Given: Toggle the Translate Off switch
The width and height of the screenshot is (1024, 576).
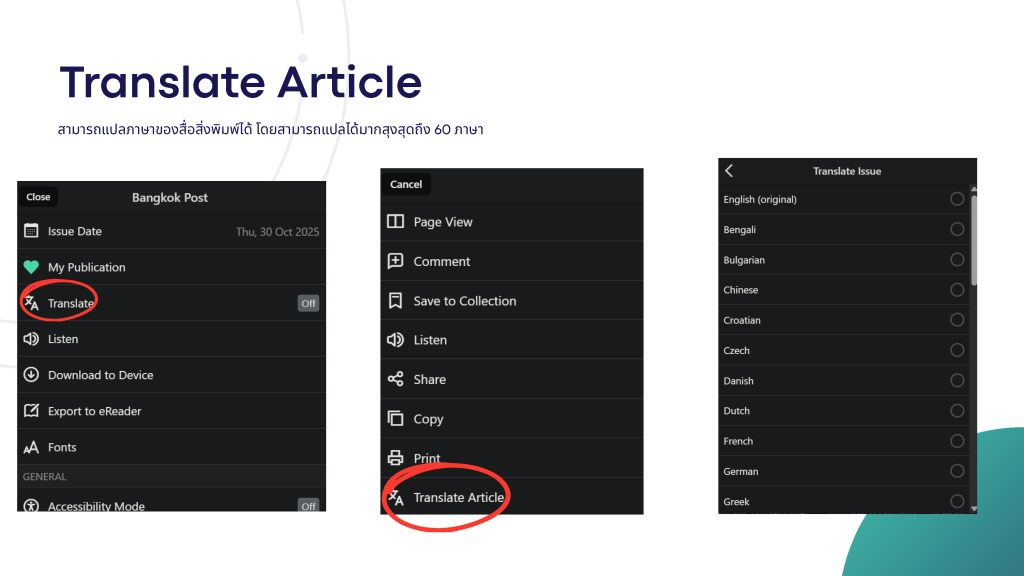Looking at the screenshot, I should (308, 303).
